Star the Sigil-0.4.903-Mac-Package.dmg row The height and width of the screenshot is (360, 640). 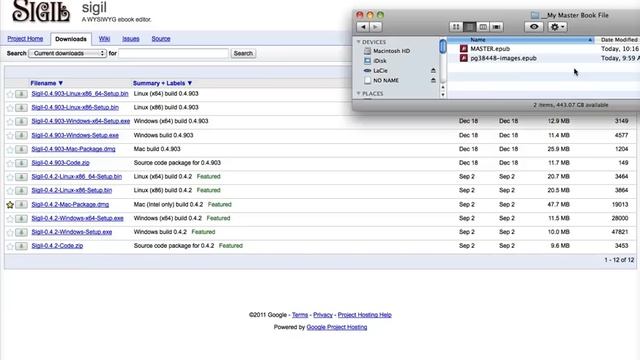(10, 149)
